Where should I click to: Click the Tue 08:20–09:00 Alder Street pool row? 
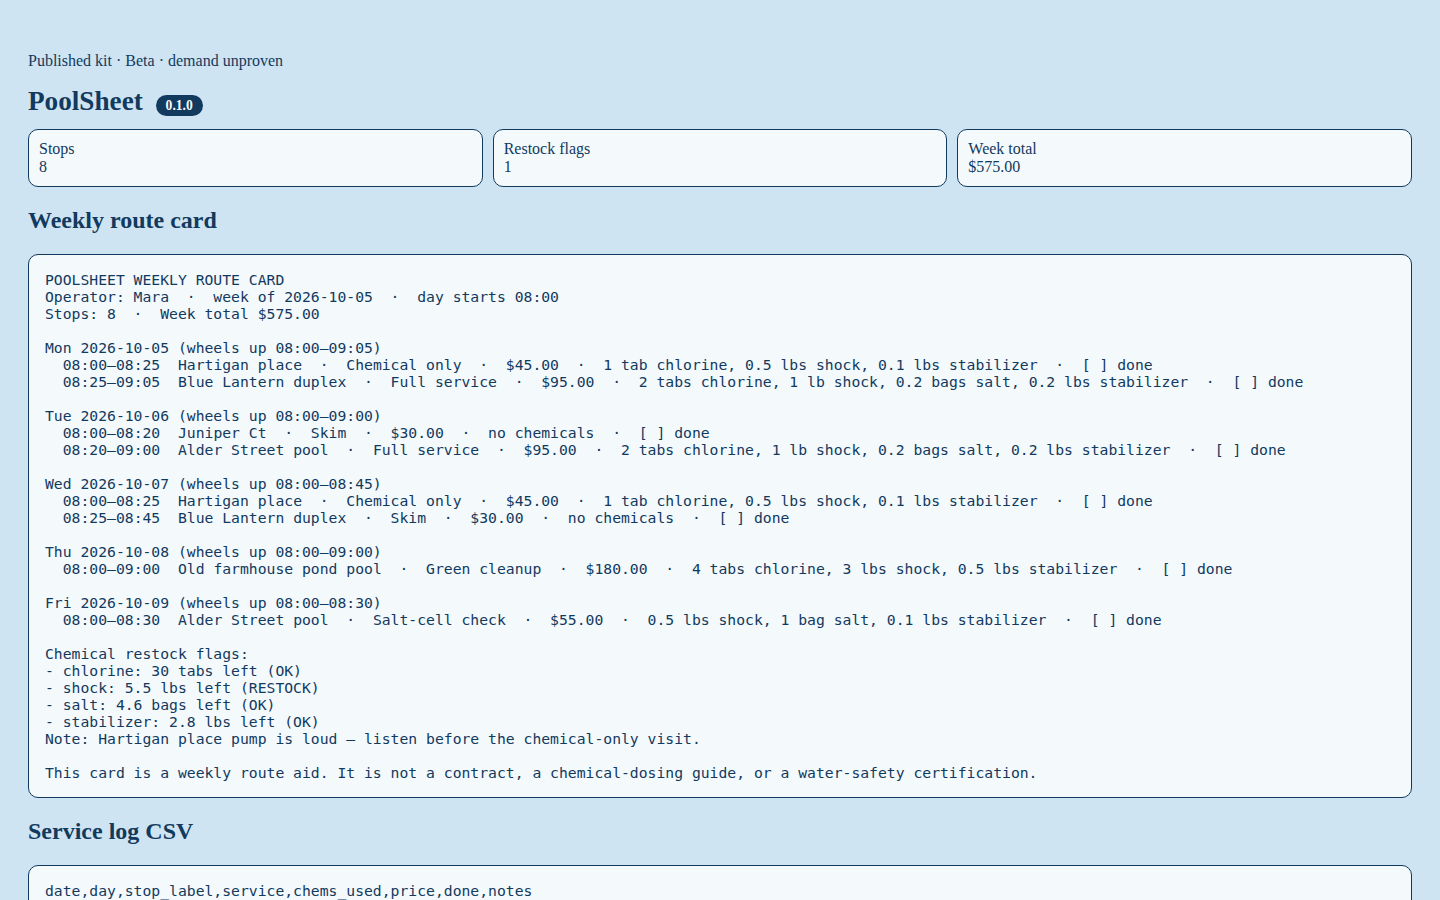674,450
